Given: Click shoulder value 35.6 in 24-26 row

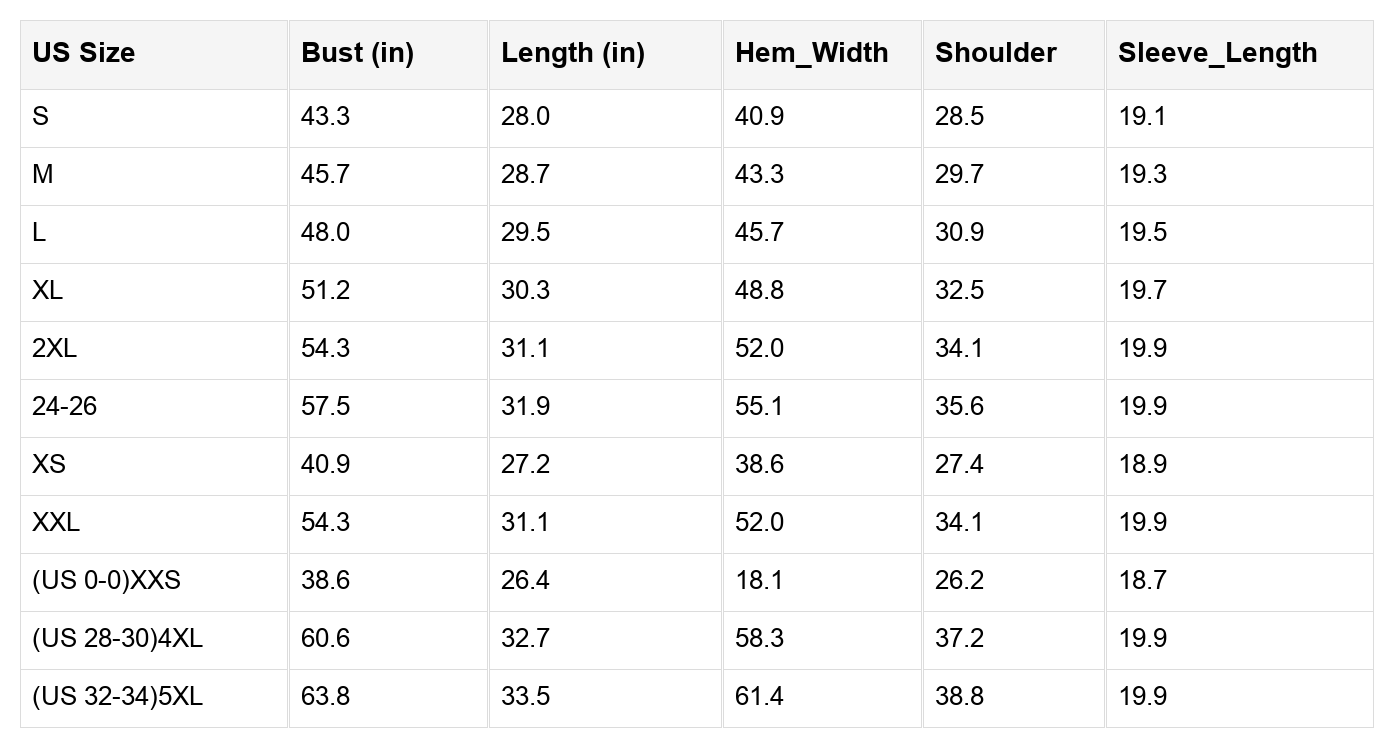Looking at the screenshot, I should click(x=959, y=406).
